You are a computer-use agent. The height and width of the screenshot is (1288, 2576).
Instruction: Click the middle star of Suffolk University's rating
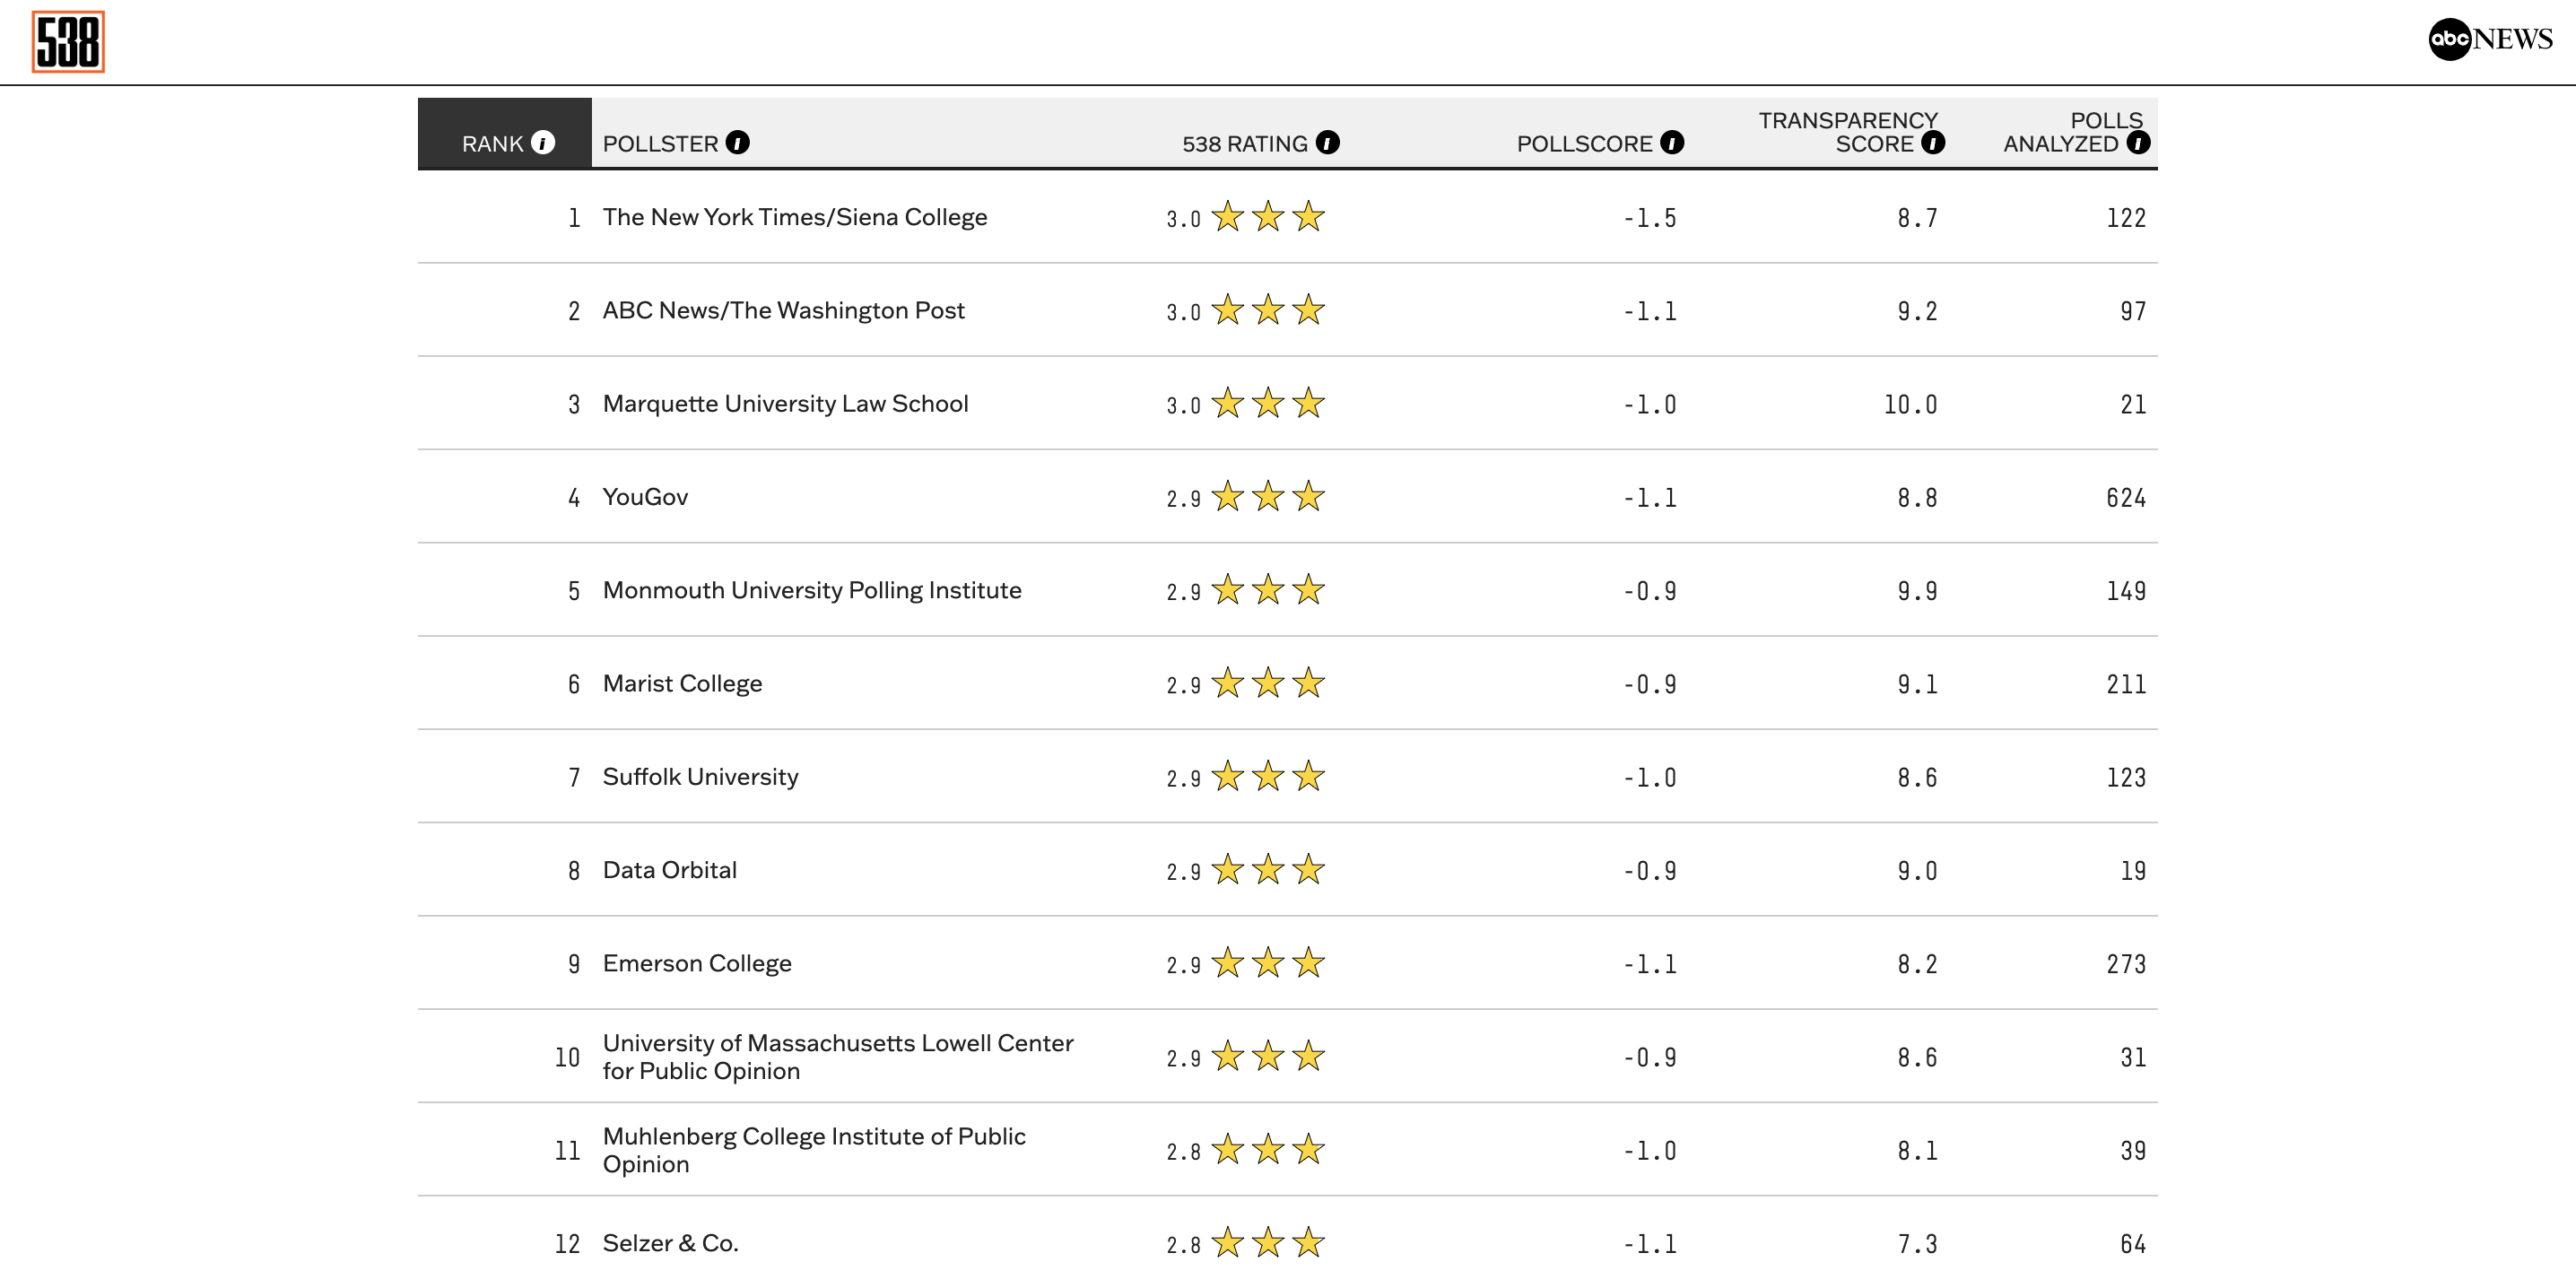tap(1268, 776)
